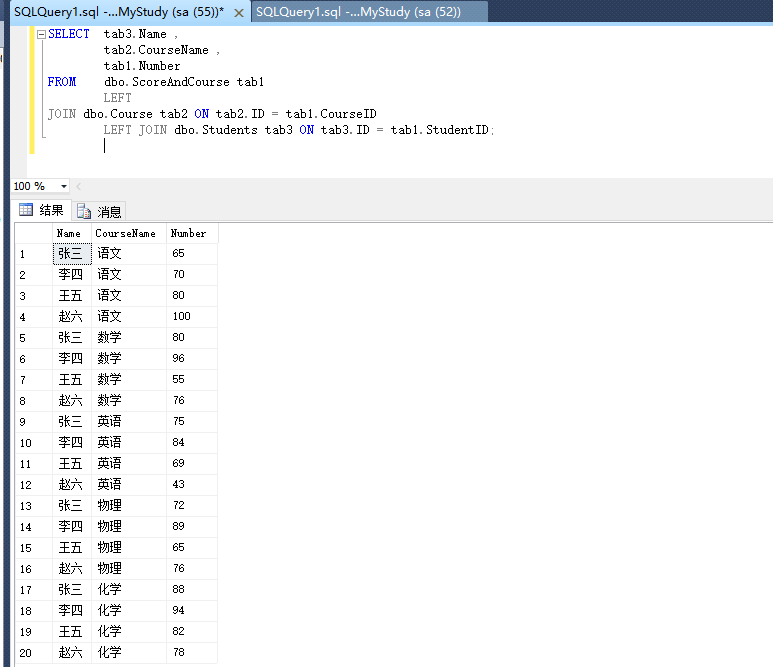Select the Number cell with value 89
The image size is (773, 667).
click(192, 527)
